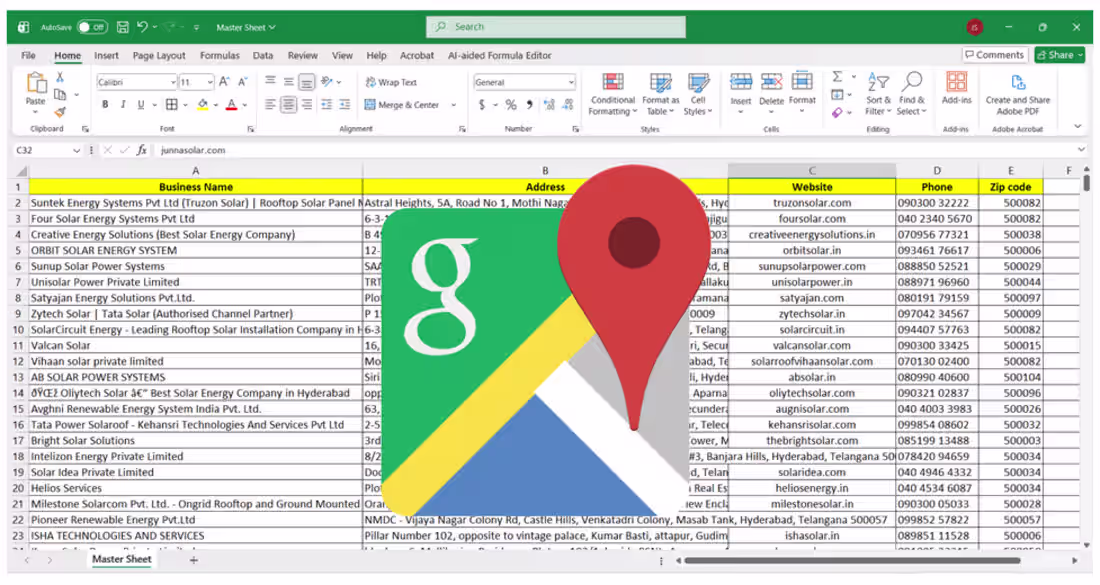This screenshot has width=1100, height=585.
Task: Switch to the Page Layout tab
Action: tap(159, 55)
